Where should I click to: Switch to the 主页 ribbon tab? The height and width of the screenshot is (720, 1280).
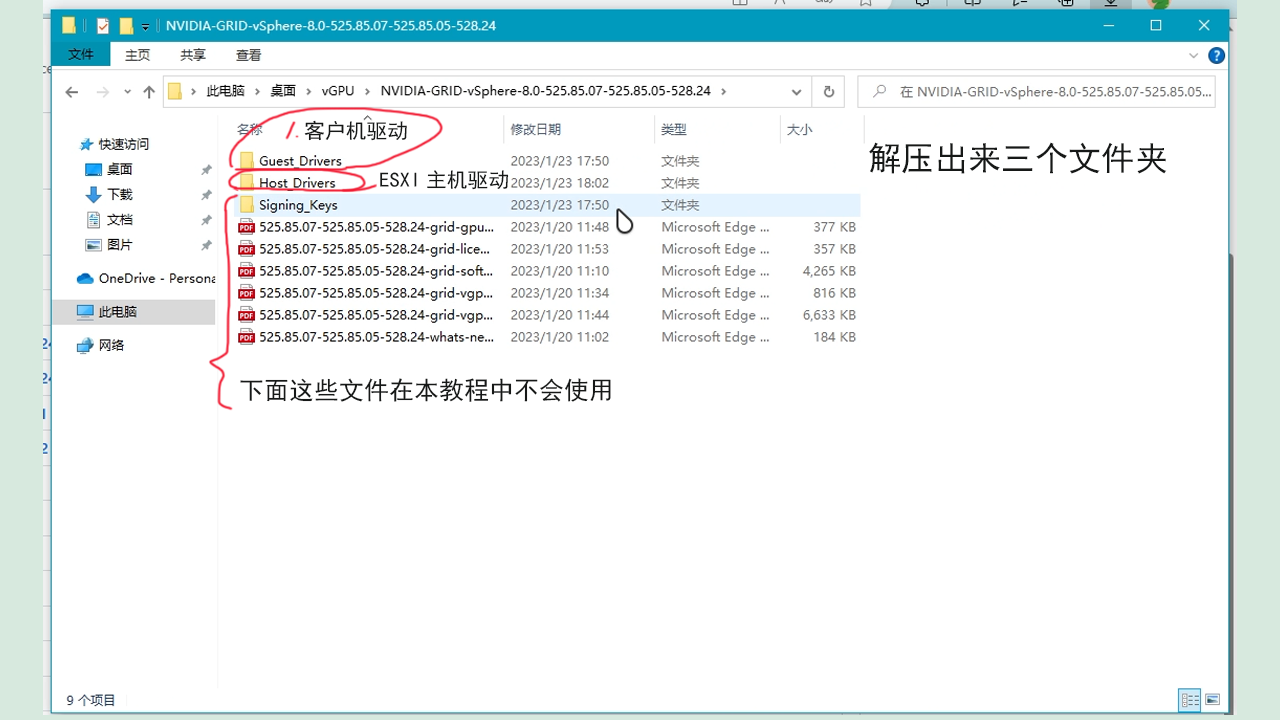[137, 55]
